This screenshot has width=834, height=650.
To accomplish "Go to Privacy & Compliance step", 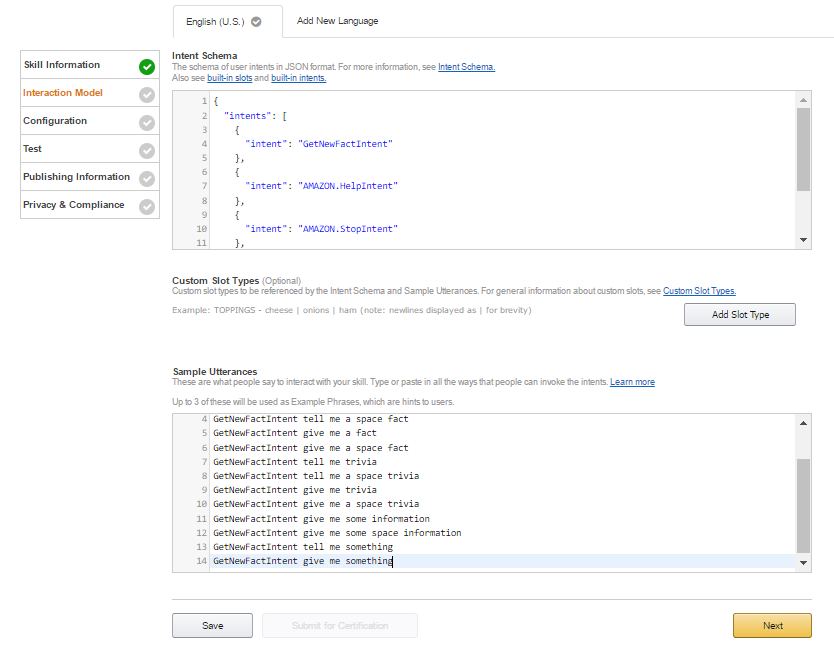I will [90, 205].
